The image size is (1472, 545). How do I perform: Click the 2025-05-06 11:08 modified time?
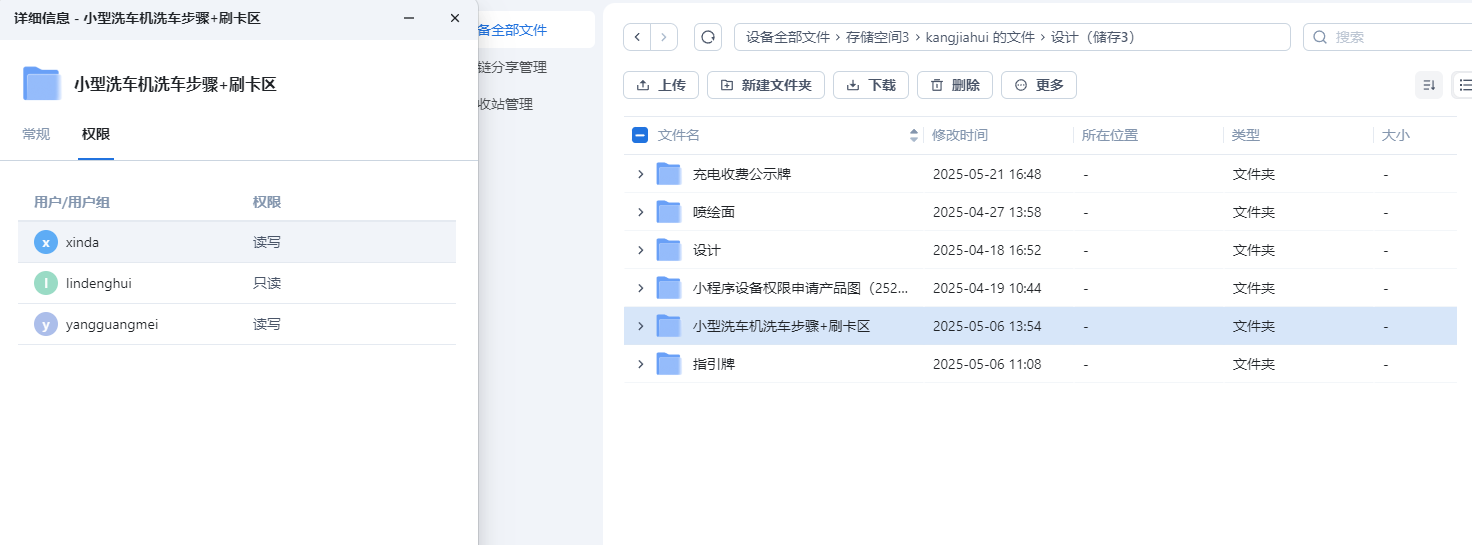tap(987, 364)
